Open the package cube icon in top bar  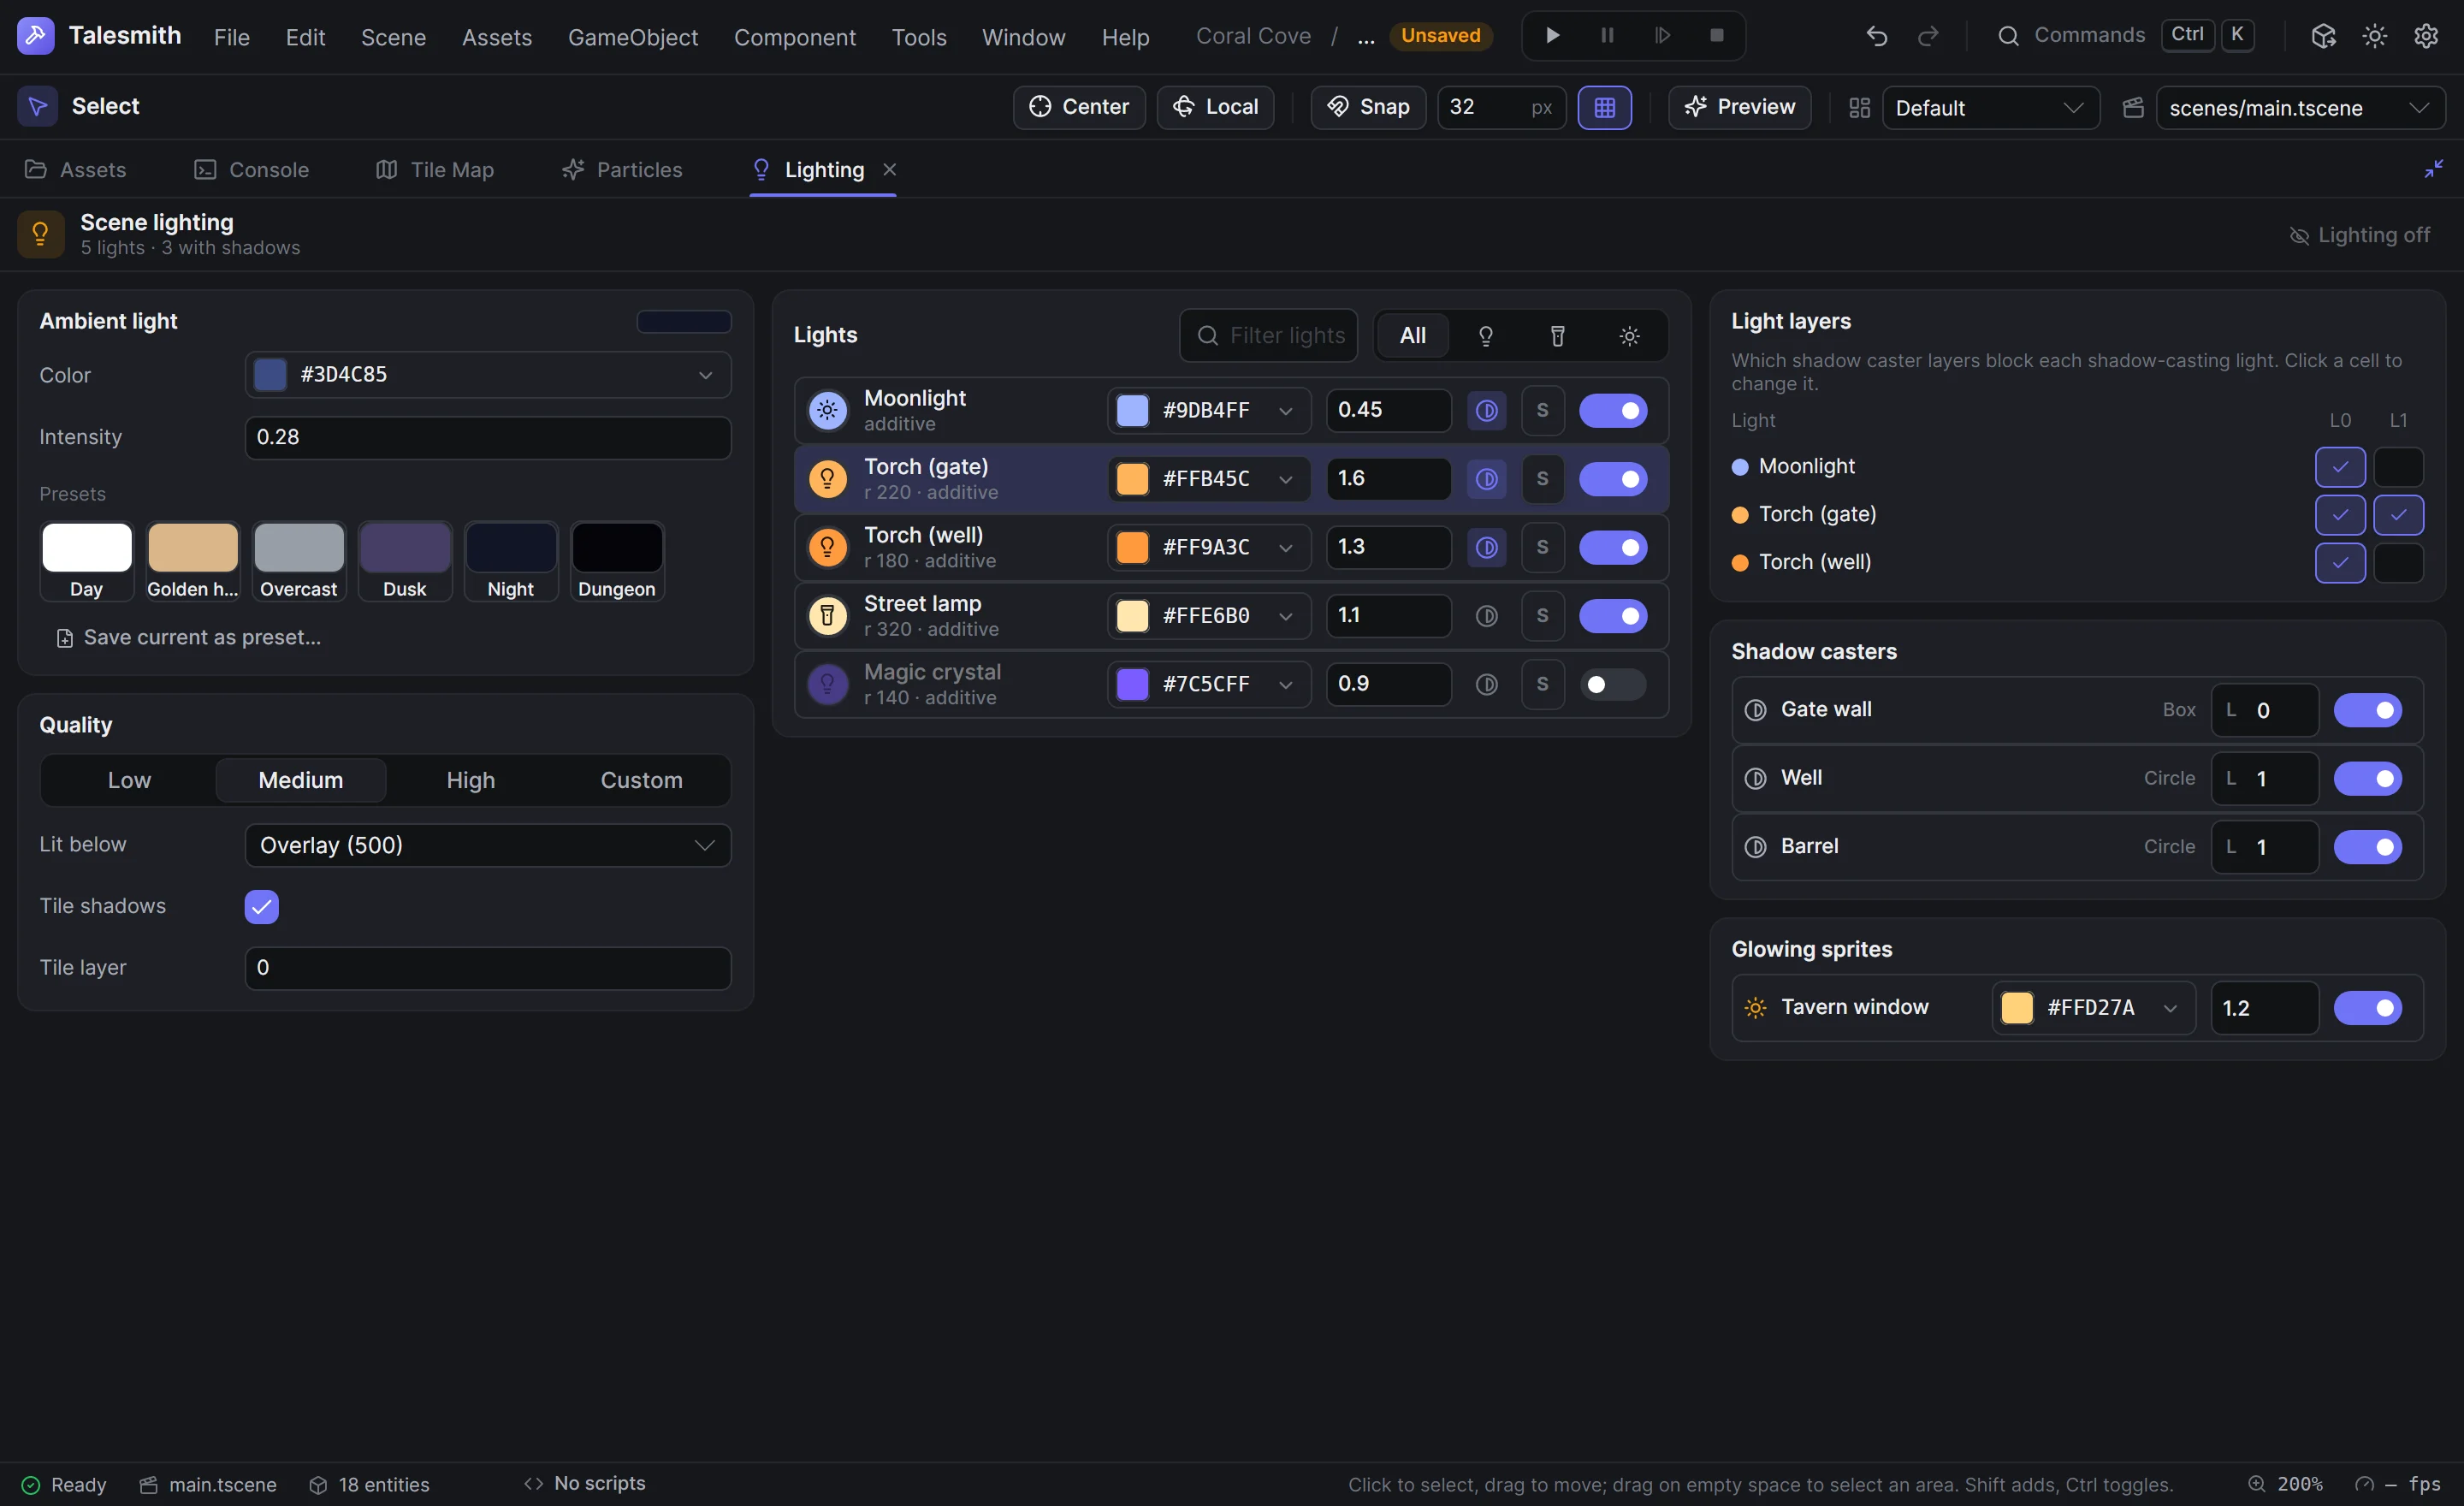[x=2323, y=36]
